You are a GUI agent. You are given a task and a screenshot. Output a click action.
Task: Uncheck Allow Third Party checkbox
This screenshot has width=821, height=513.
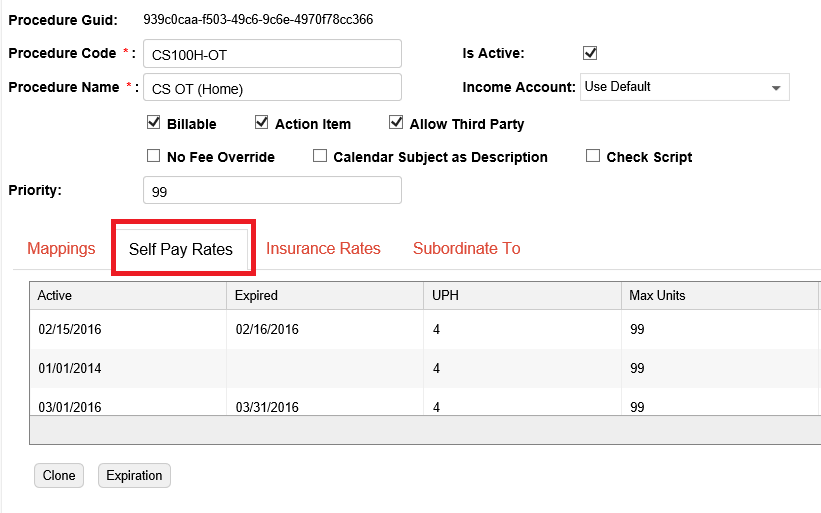tap(396, 122)
